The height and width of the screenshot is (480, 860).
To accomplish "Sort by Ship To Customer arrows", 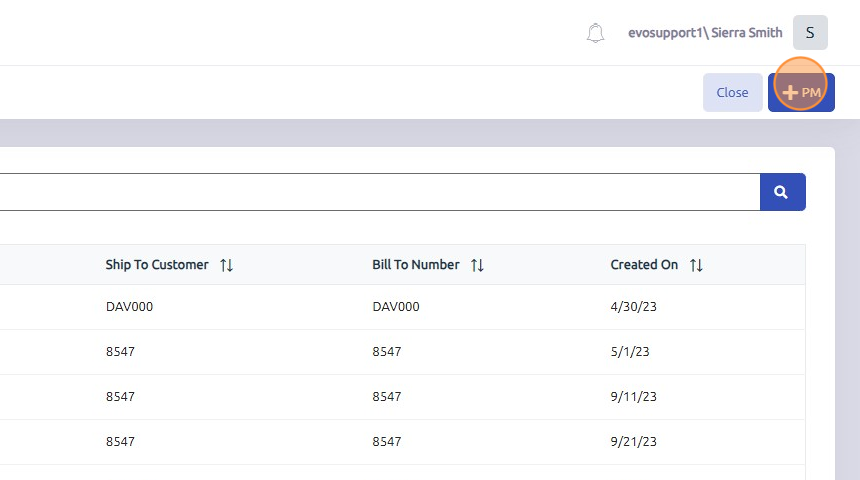I will pyautogui.click(x=227, y=265).
